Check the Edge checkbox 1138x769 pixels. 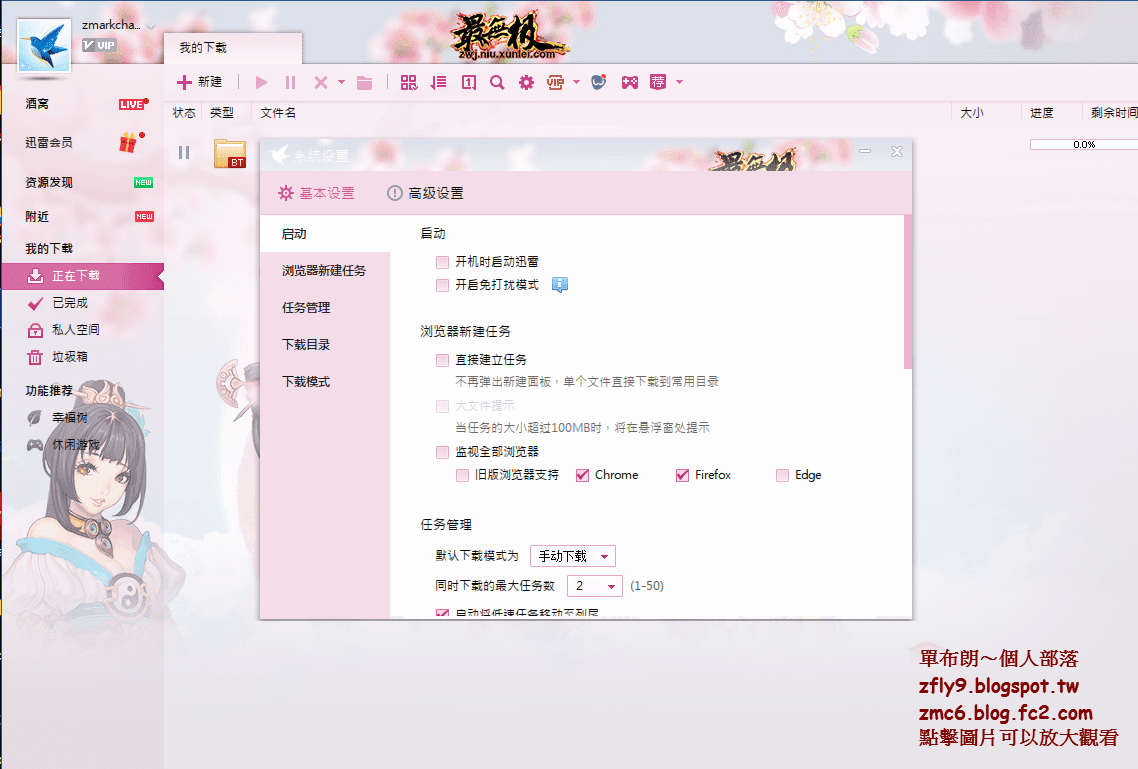782,475
